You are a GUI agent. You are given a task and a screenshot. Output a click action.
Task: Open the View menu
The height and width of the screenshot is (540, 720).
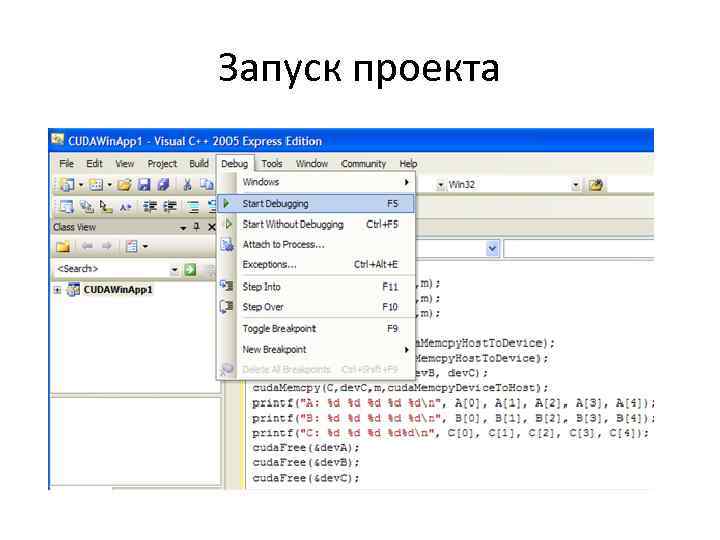coord(124,163)
